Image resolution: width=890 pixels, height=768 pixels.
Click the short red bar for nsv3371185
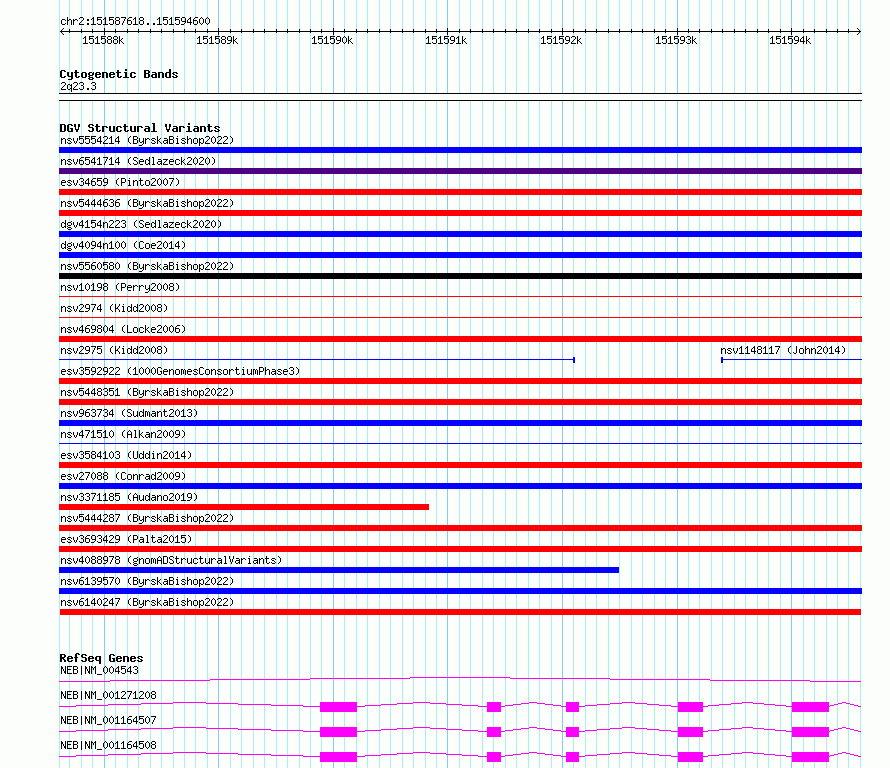click(244, 507)
